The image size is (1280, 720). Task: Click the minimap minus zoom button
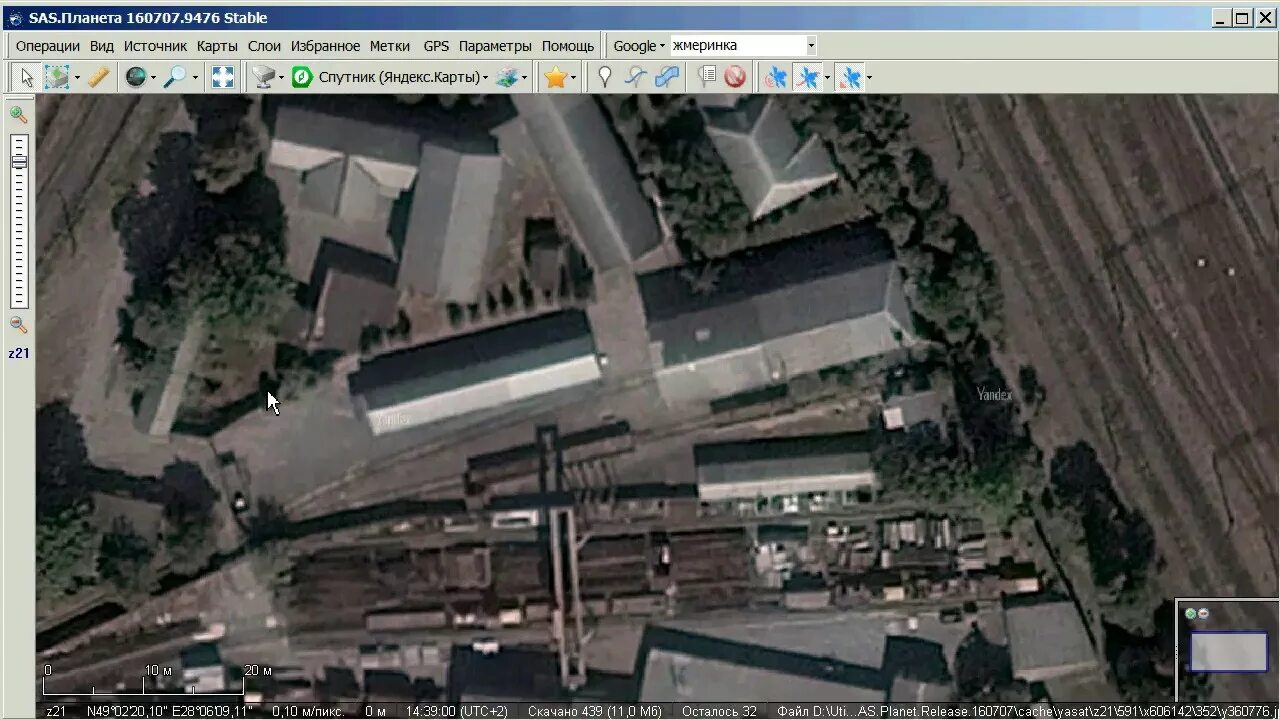[x=1202, y=614]
